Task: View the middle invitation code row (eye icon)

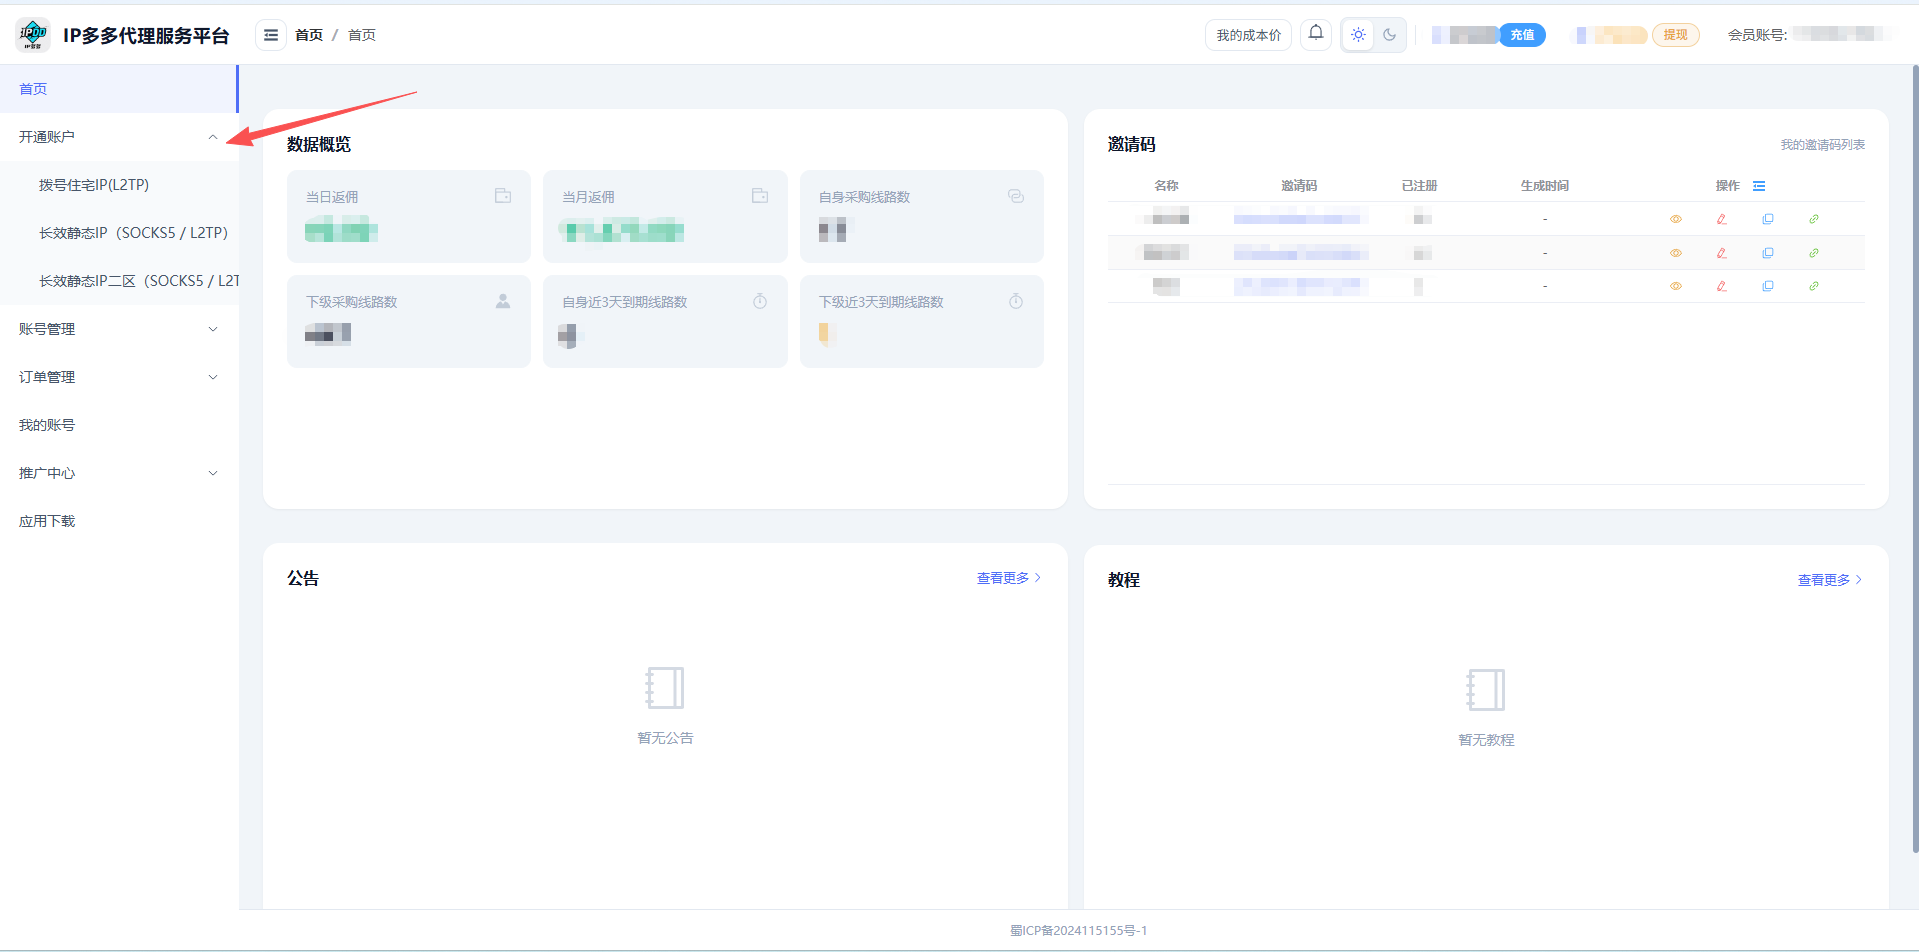Action: point(1676,253)
